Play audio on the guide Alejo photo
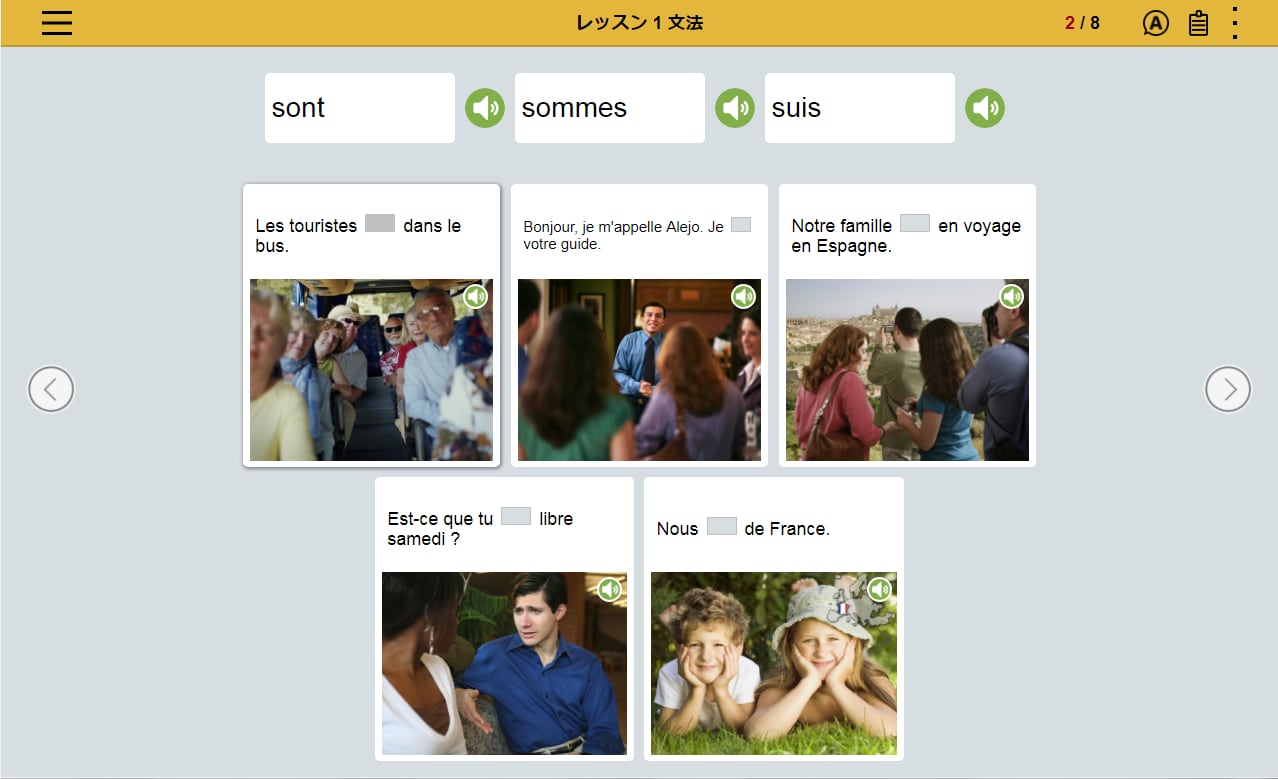This screenshot has width=1278, height=779. 744,296
